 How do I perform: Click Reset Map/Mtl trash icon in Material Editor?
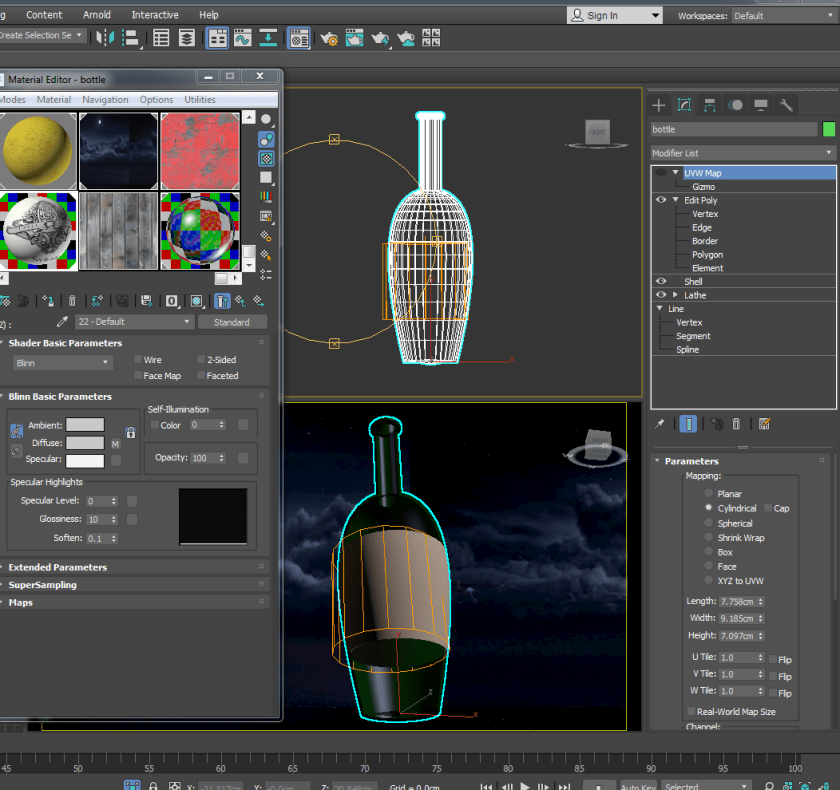(72, 300)
